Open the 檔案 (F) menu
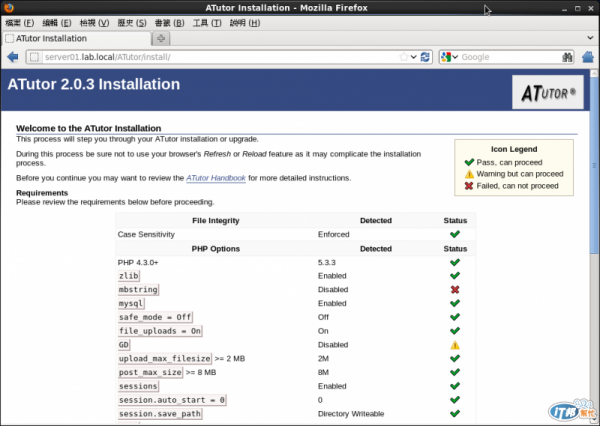This screenshot has height=426, width=600. pos(20,23)
